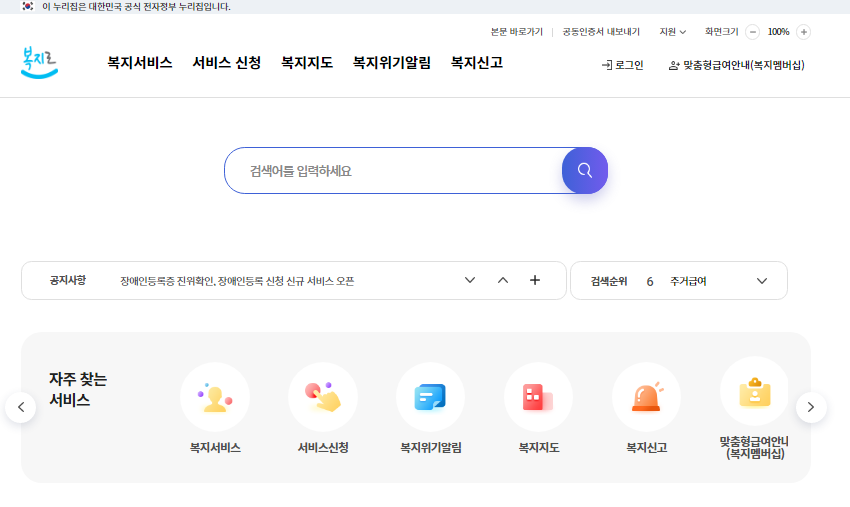This screenshot has height=507, width=850.
Task: Open the 복지지도 main menu
Action: 307,63
